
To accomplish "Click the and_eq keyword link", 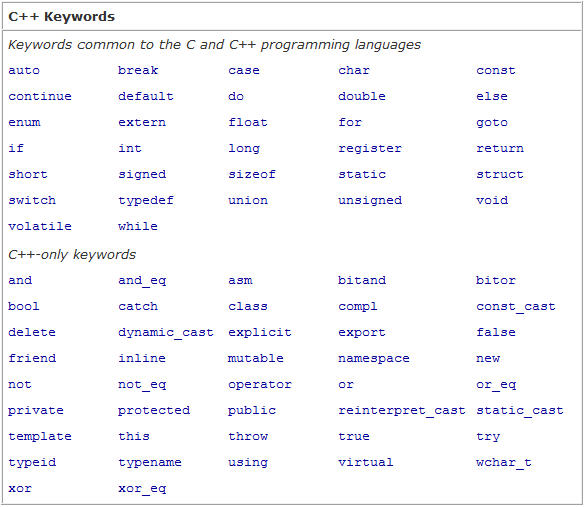I will pyautogui.click(x=142, y=281).
